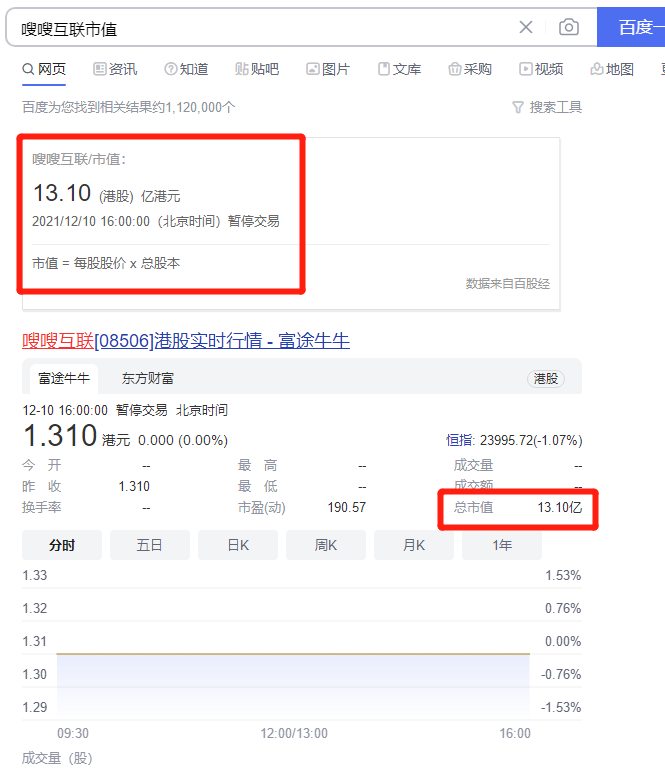Click the 13.10 market value figure

pos(62,192)
